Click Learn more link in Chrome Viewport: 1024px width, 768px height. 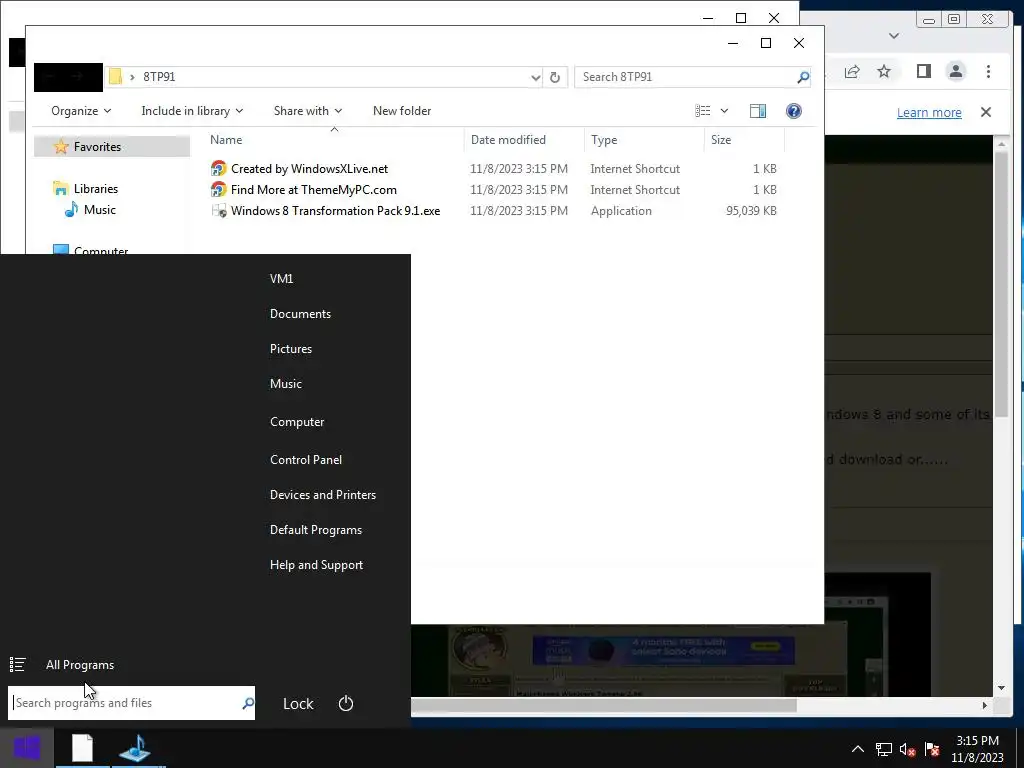click(929, 112)
